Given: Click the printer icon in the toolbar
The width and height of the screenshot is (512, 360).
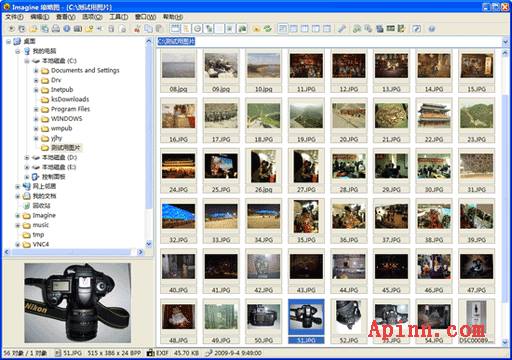Looking at the screenshot, I should tap(56, 29).
